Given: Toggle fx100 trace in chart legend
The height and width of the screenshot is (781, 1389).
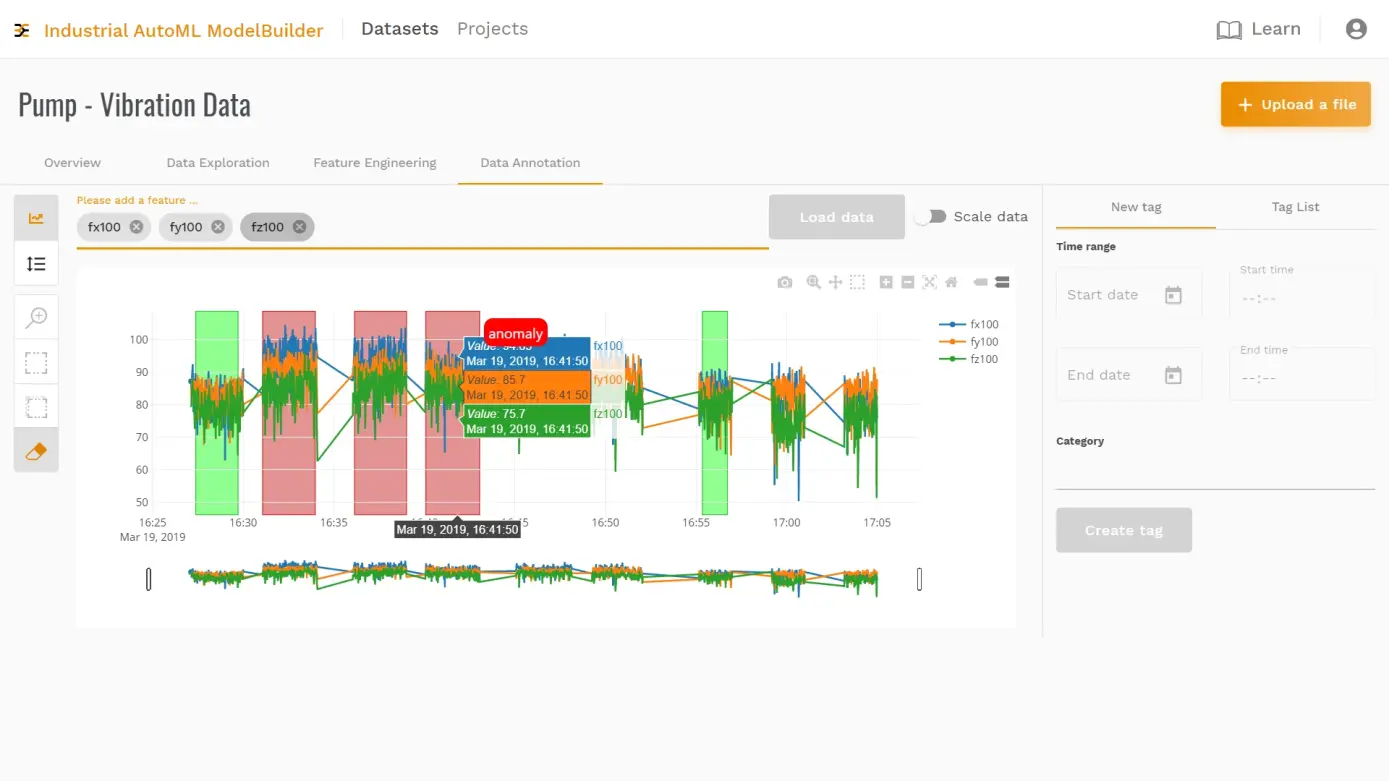Looking at the screenshot, I should [x=969, y=325].
